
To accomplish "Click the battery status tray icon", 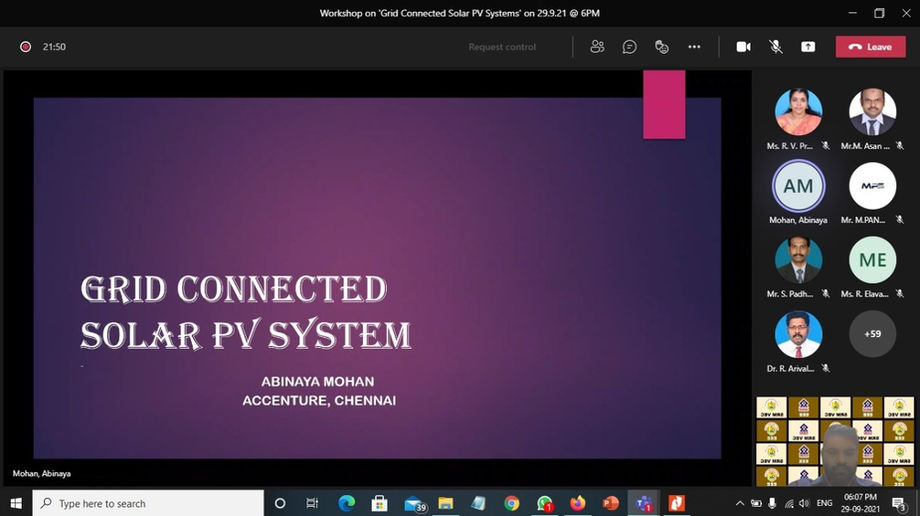I will pos(756,503).
